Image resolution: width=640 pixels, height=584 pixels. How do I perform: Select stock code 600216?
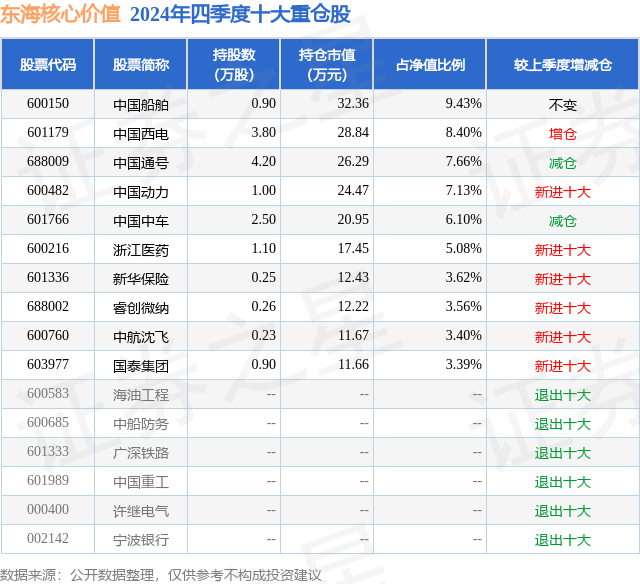click(x=48, y=249)
